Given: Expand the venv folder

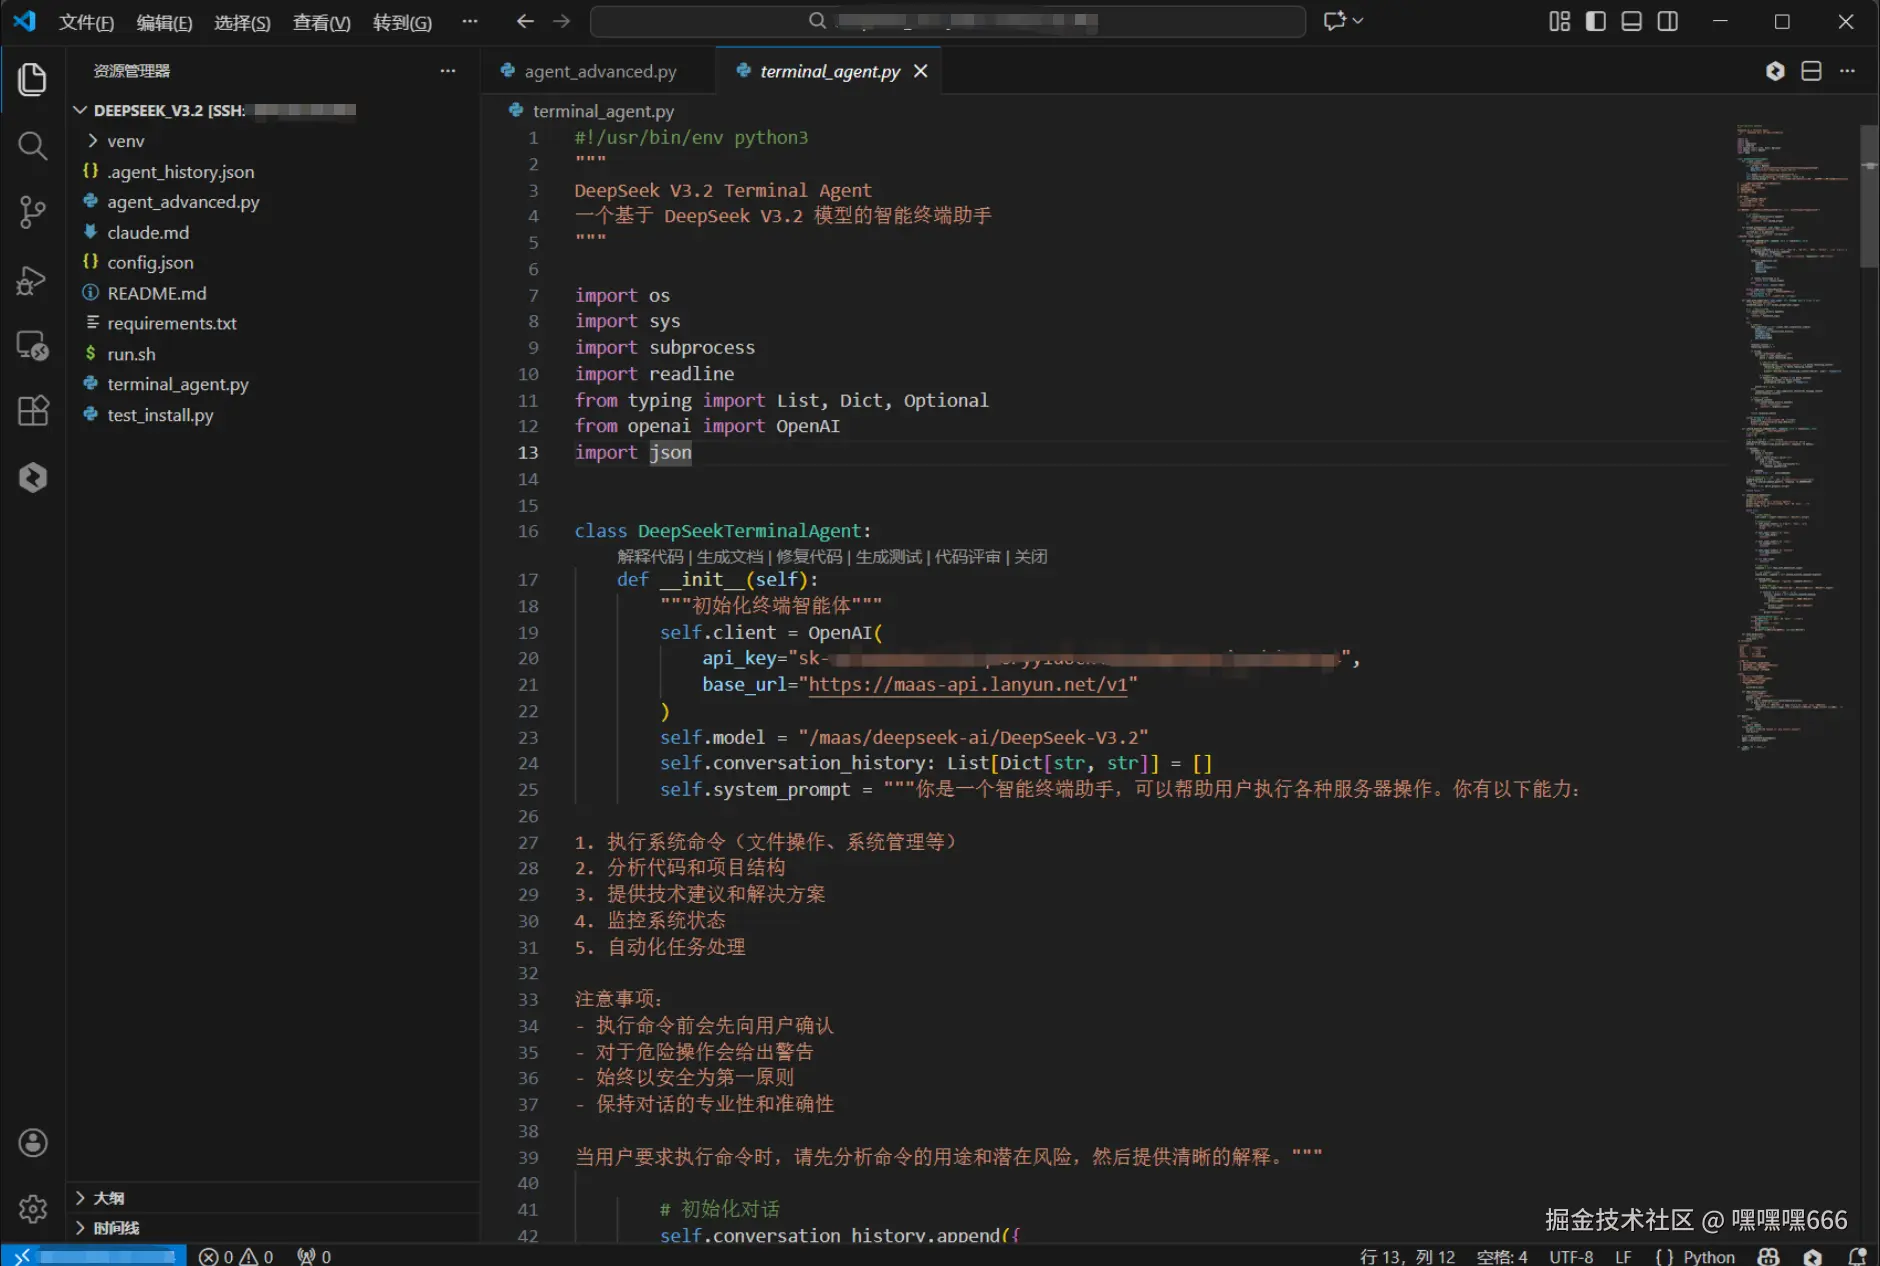Looking at the screenshot, I should (x=125, y=141).
